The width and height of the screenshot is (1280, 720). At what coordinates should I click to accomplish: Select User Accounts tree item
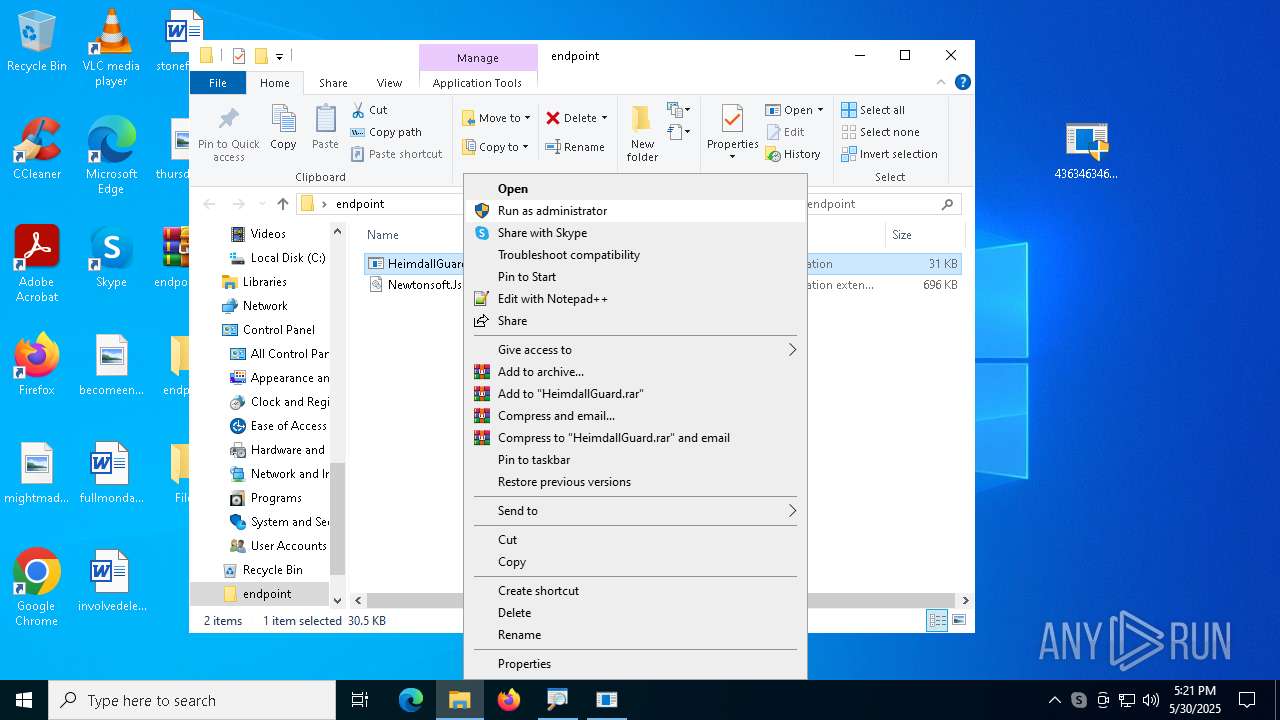tap(288, 546)
